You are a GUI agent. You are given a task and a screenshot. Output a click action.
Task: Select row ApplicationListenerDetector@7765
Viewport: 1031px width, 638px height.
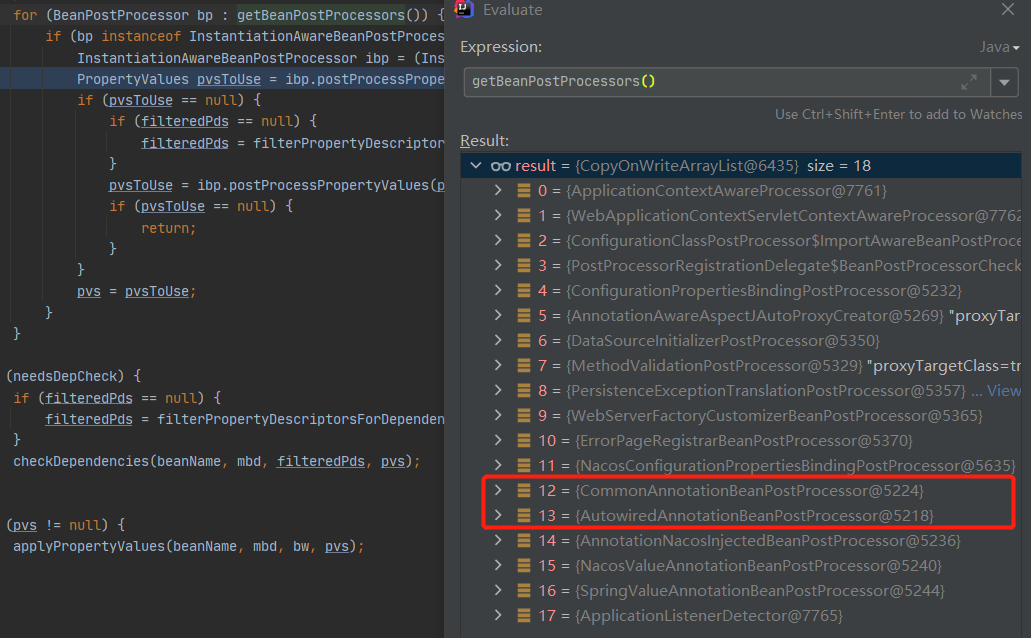741,616
